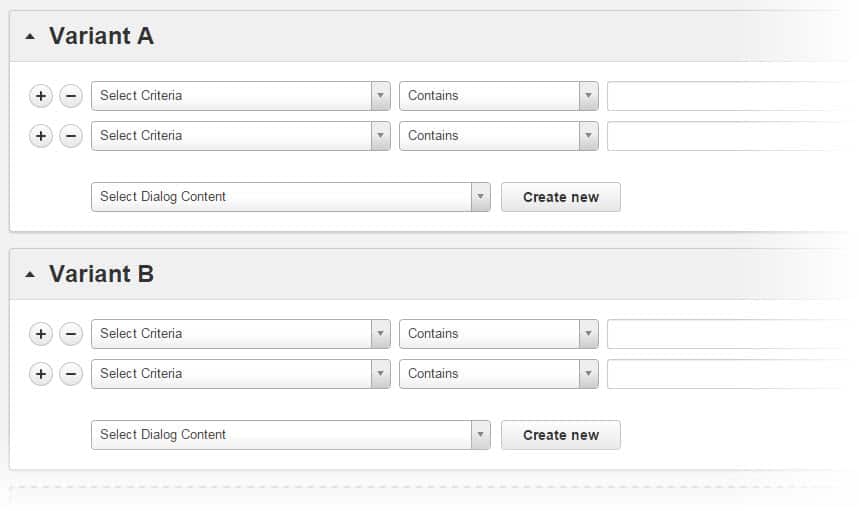Click Create new button in Variant A
The image size is (859, 511).
point(560,197)
